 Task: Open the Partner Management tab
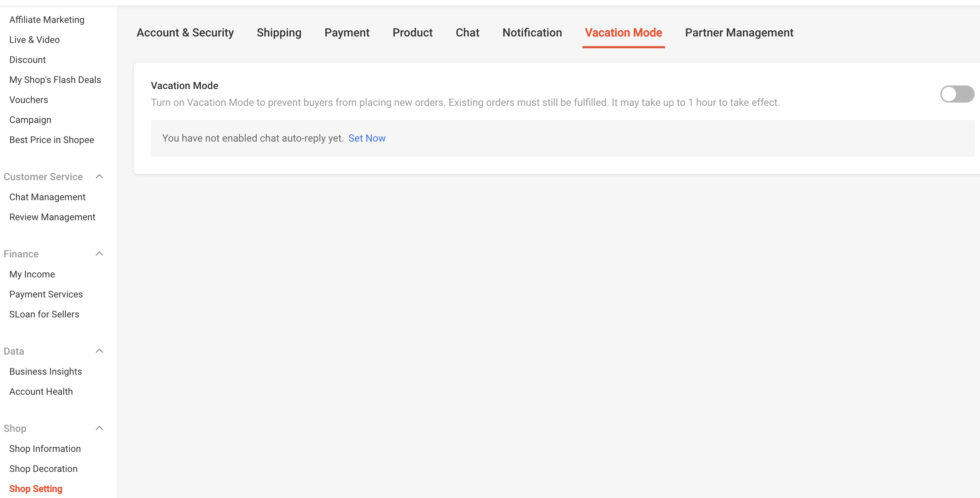[x=739, y=33]
